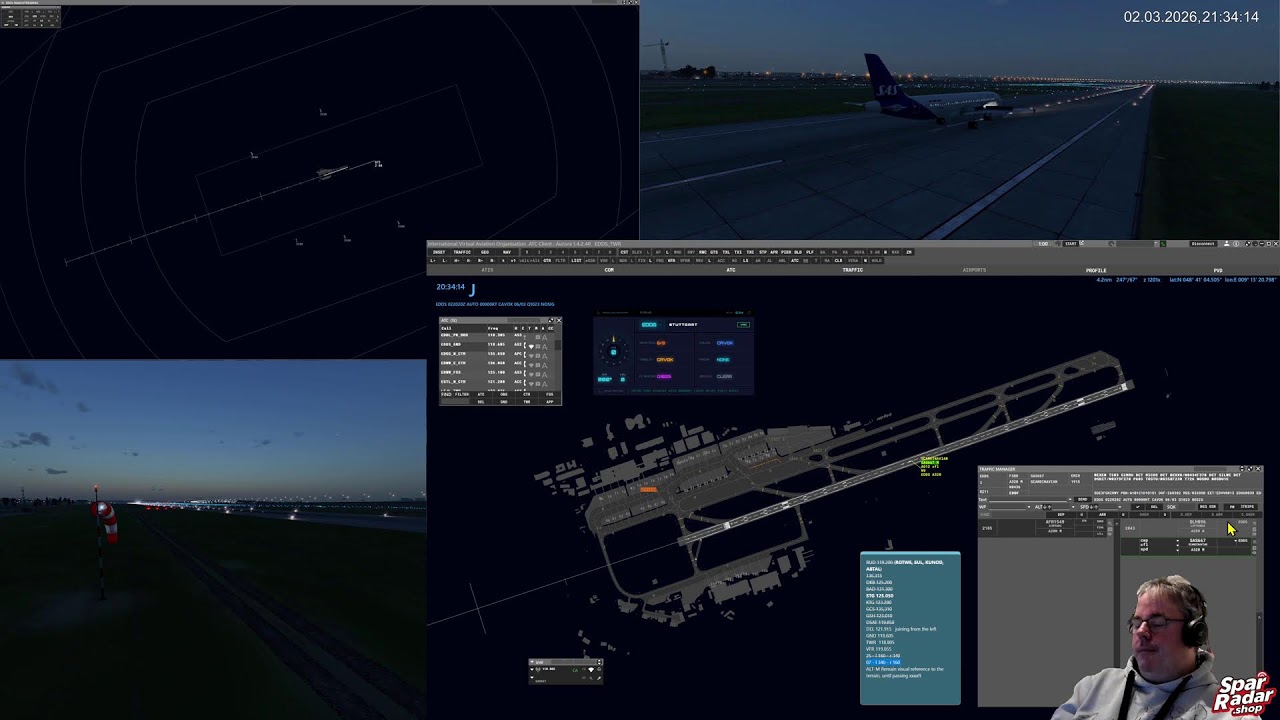Select EDWW_FSS row in ATC list

[x=497, y=373]
